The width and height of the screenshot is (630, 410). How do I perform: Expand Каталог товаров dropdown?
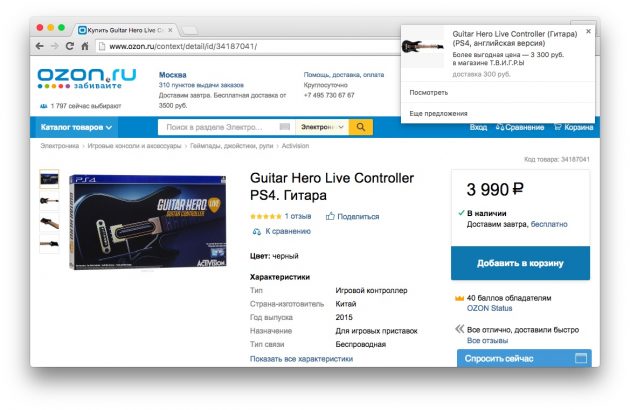(76, 127)
